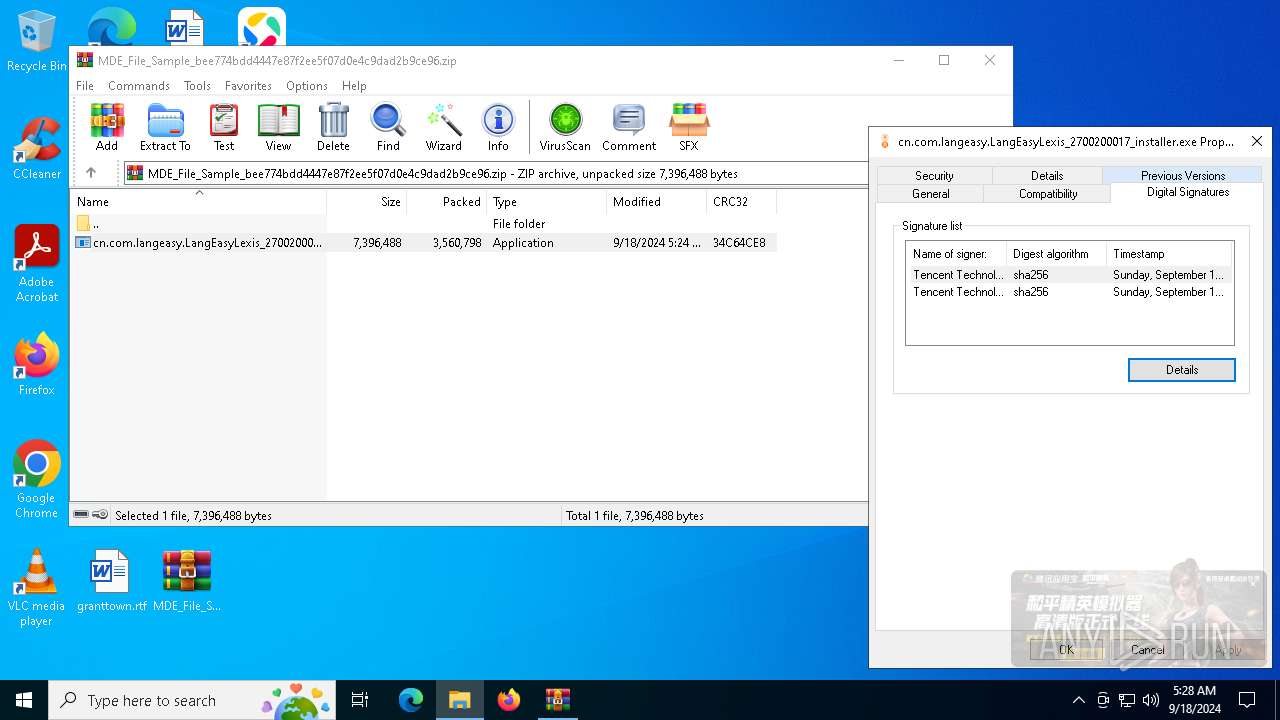Viewport: 1280px width, 720px height.
Task: Click the Digest algorithm column header
Action: click(x=1056, y=254)
